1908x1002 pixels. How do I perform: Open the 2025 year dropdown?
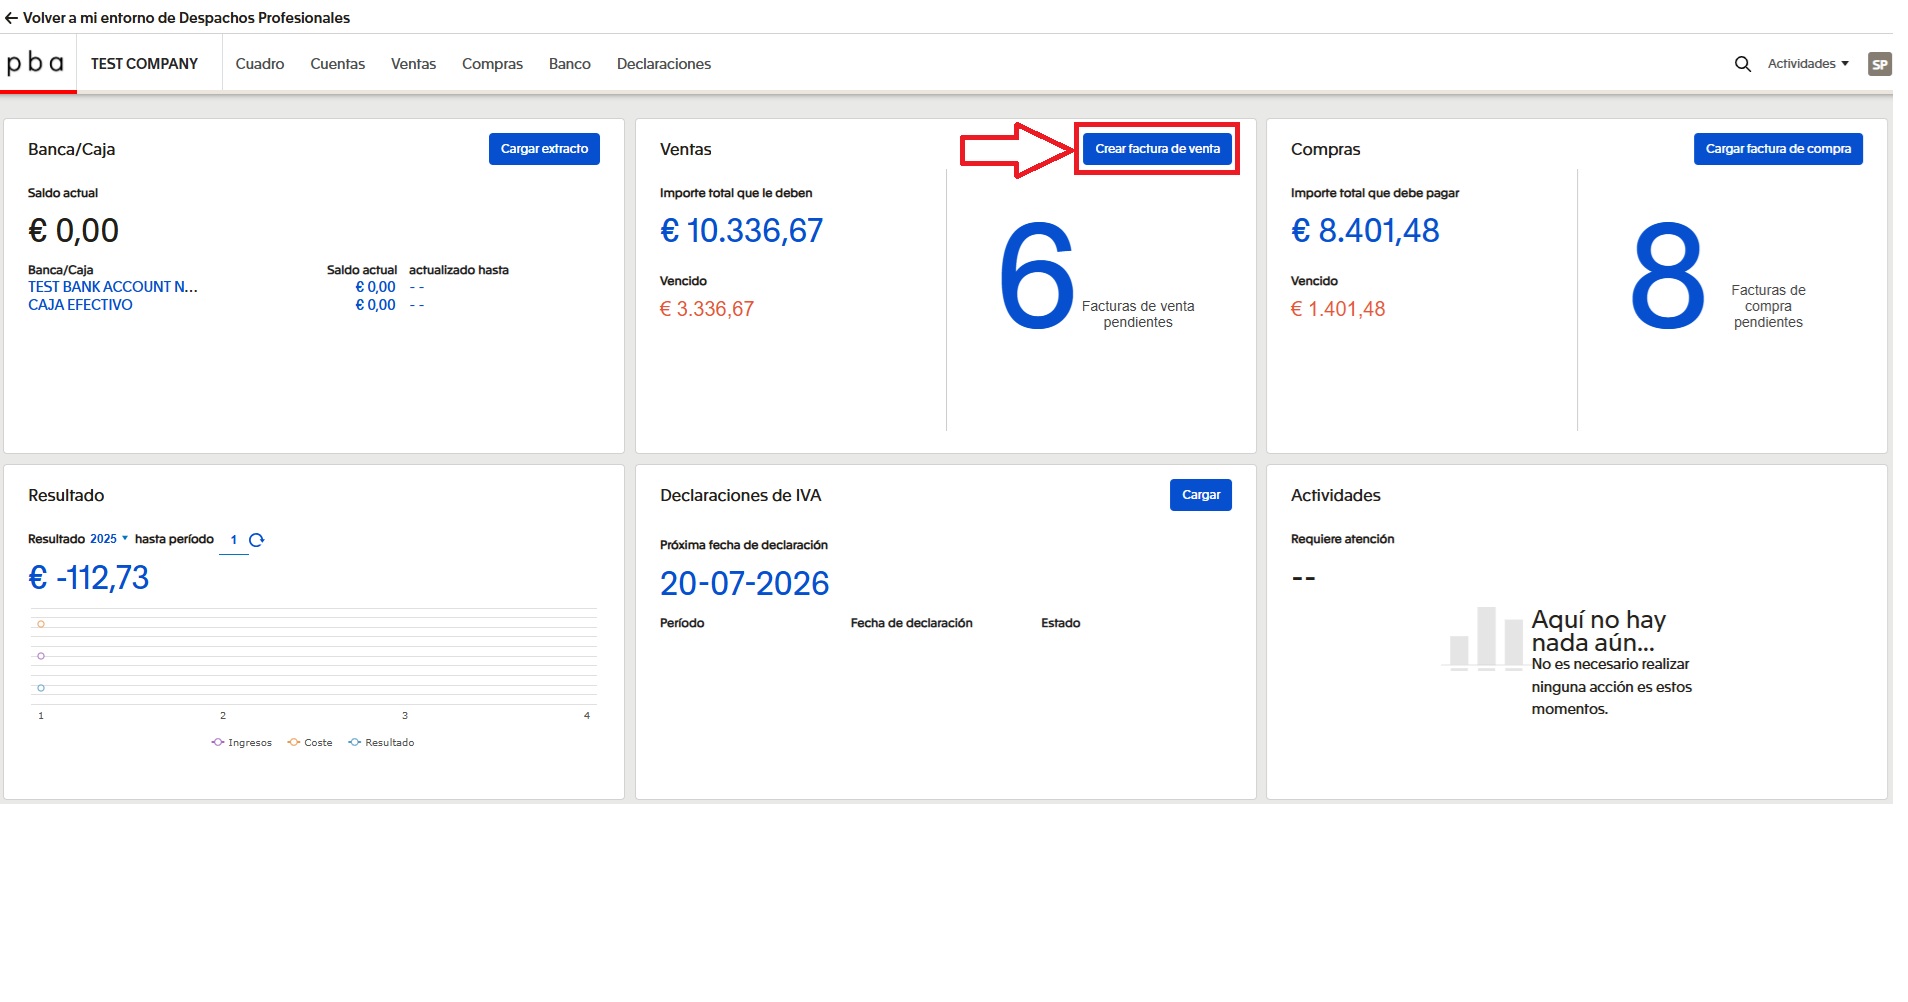tap(109, 539)
